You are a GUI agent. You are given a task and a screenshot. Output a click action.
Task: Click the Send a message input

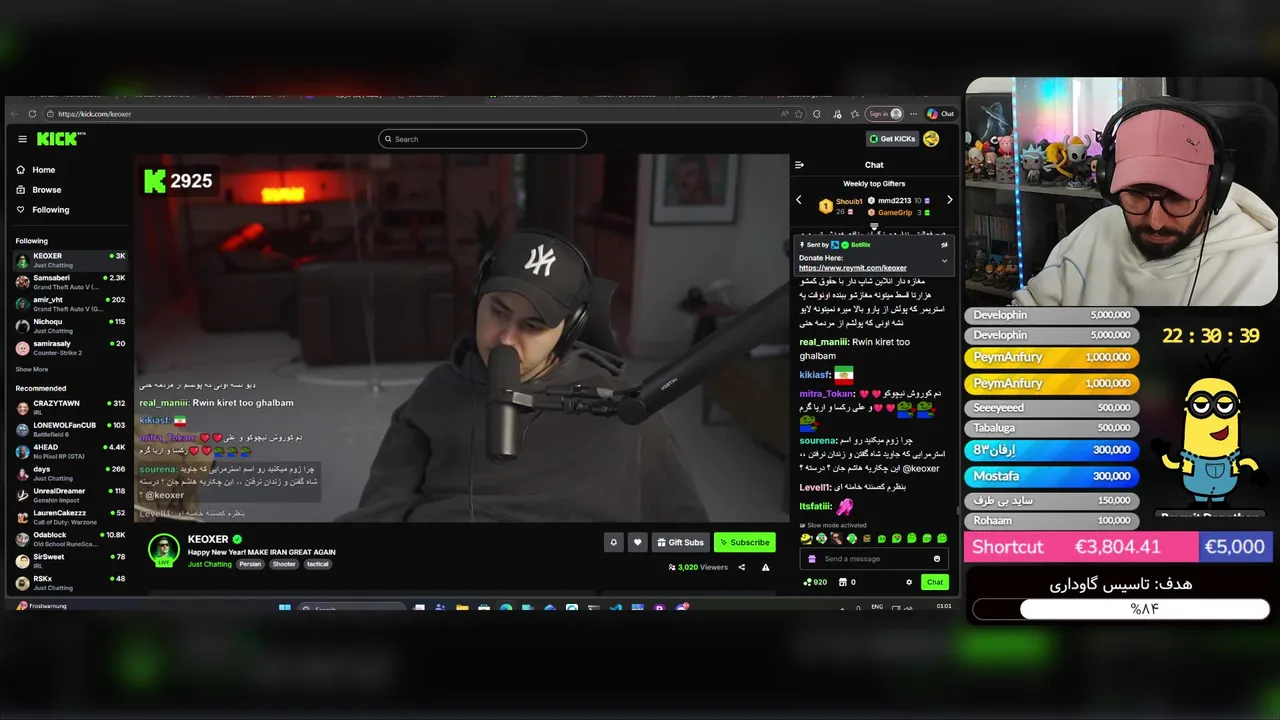pyautogui.click(x=875, y=559)
